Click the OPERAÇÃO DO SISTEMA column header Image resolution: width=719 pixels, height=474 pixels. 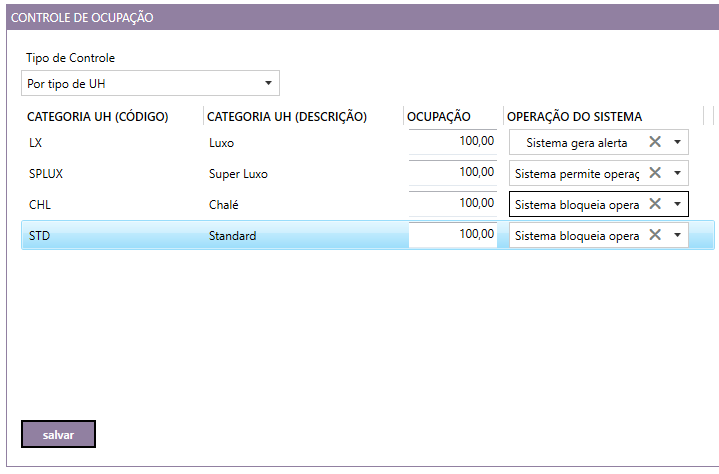click(574, 117)
